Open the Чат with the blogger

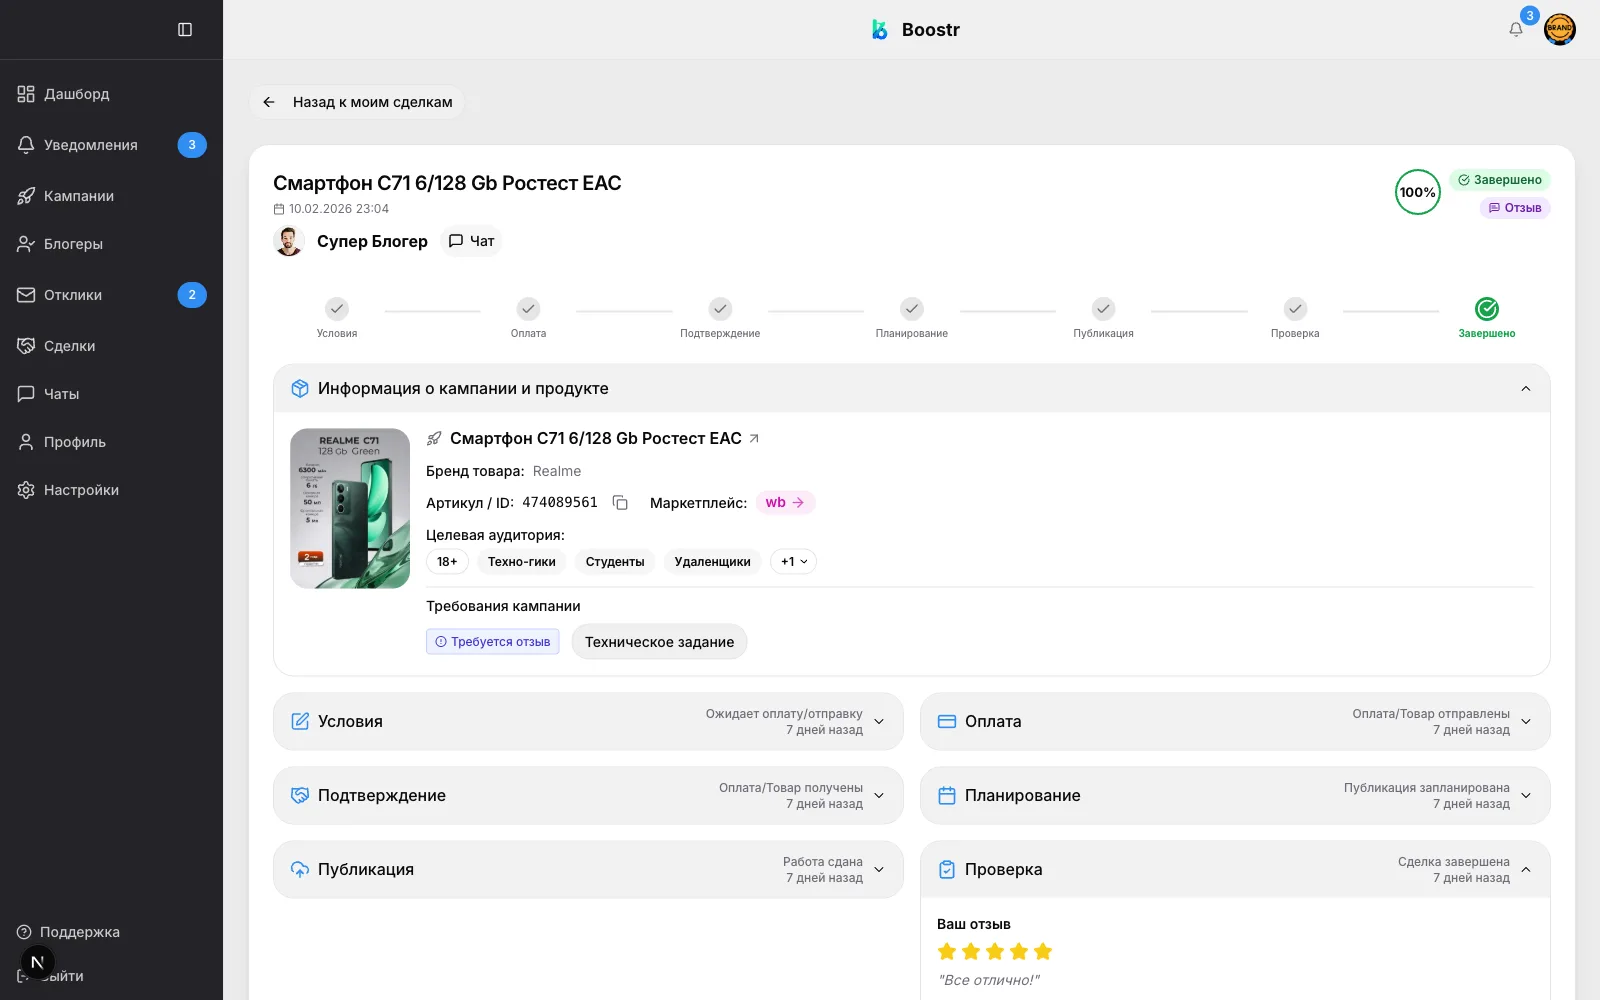tap(471, 241)
